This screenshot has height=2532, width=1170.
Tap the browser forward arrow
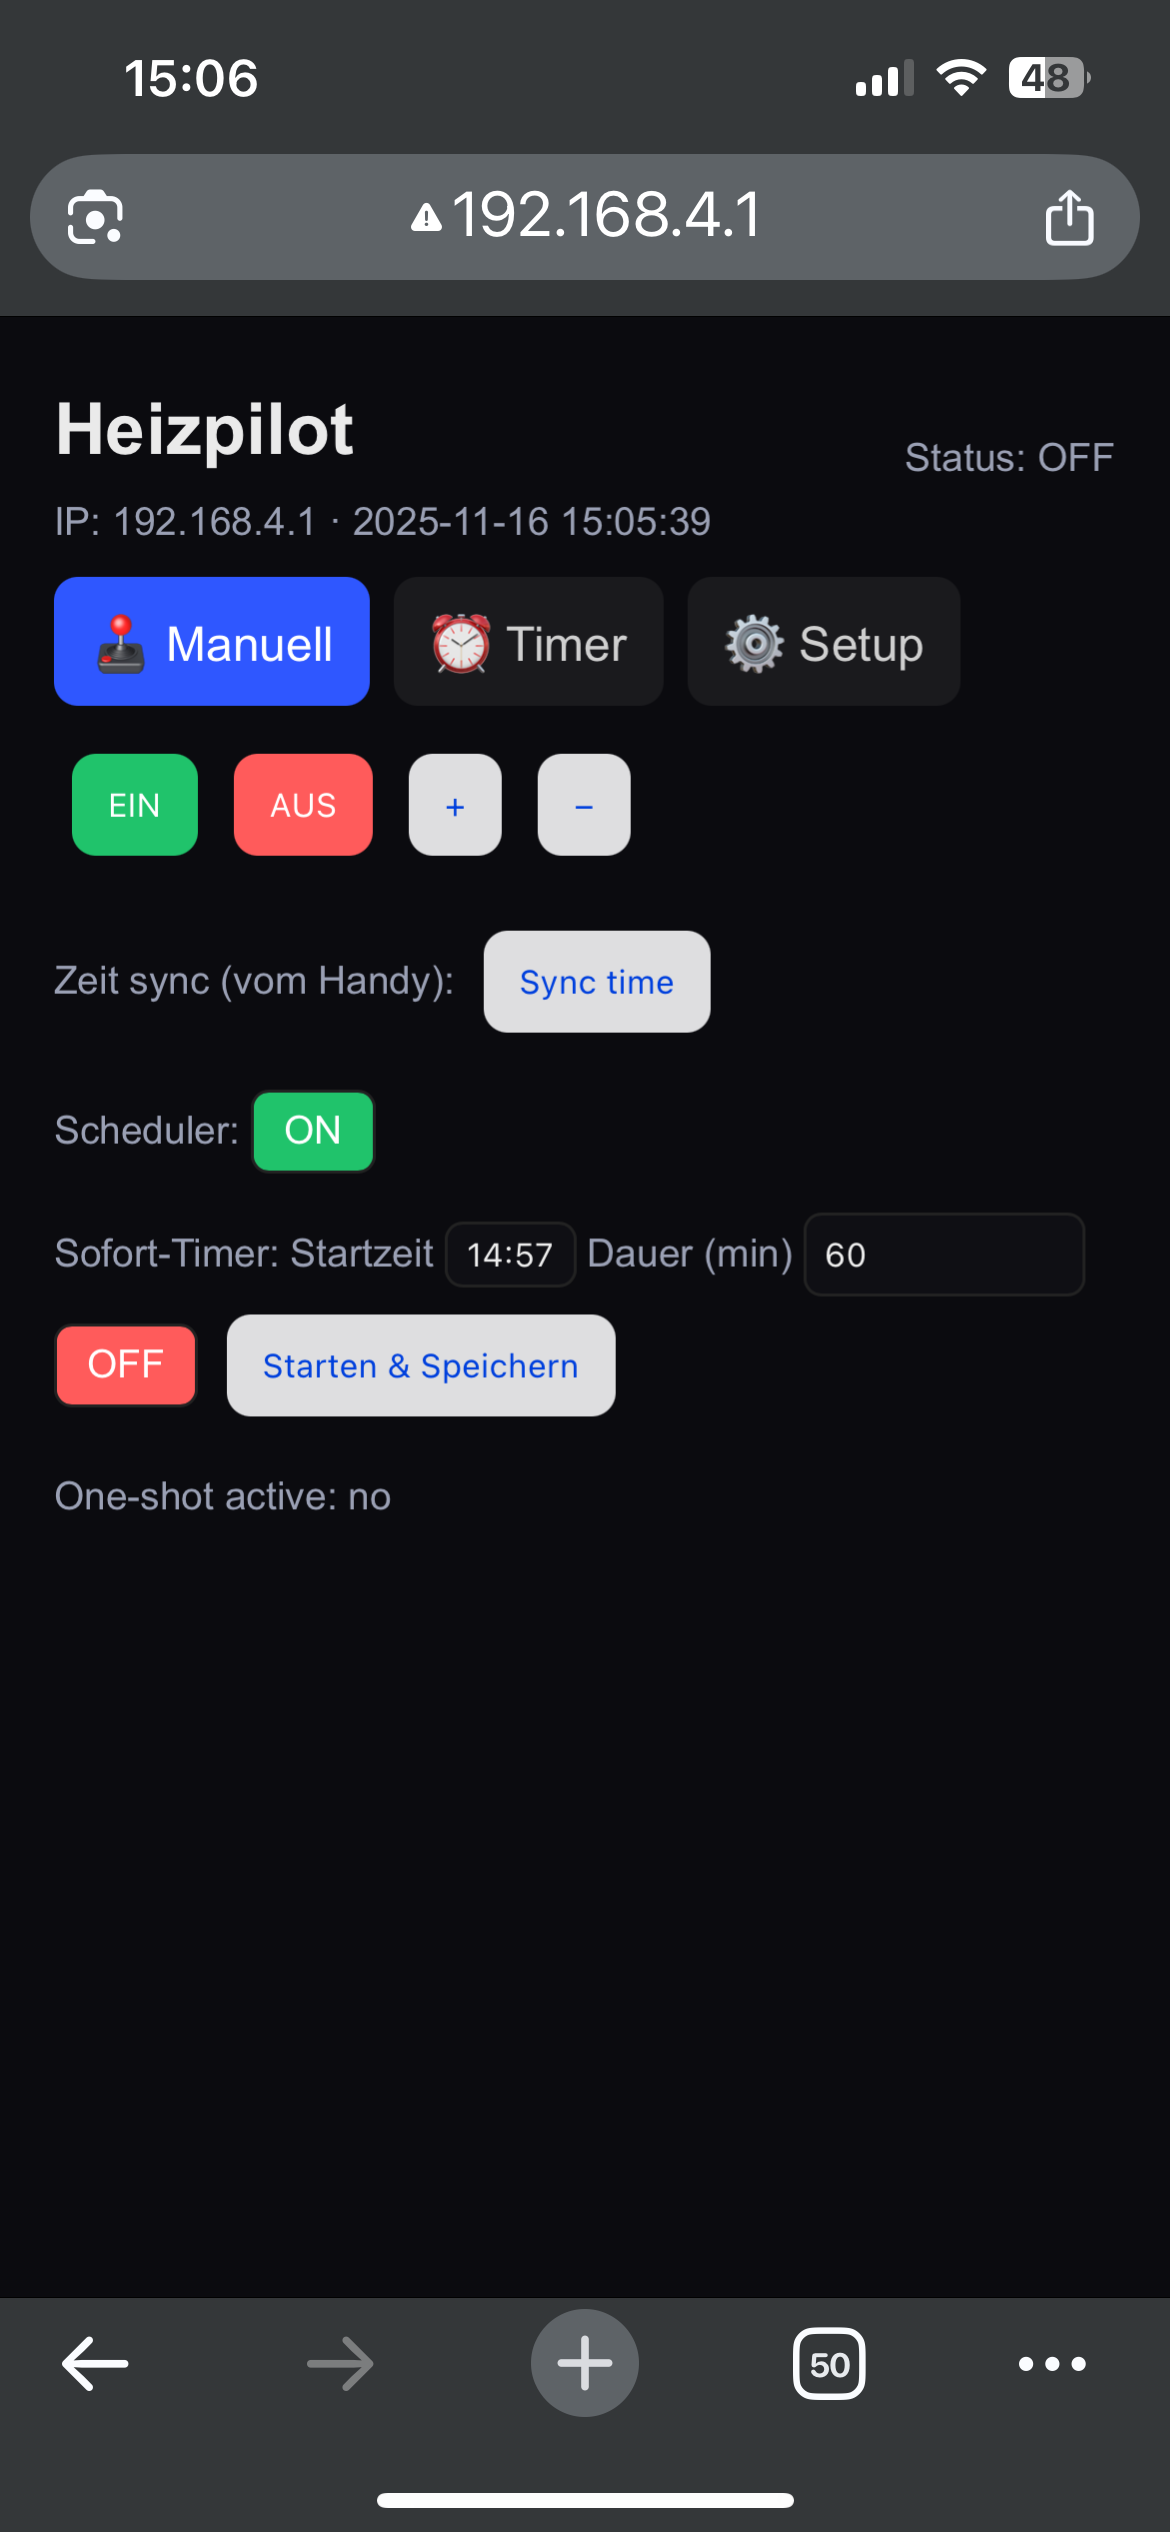point(340,2363)
